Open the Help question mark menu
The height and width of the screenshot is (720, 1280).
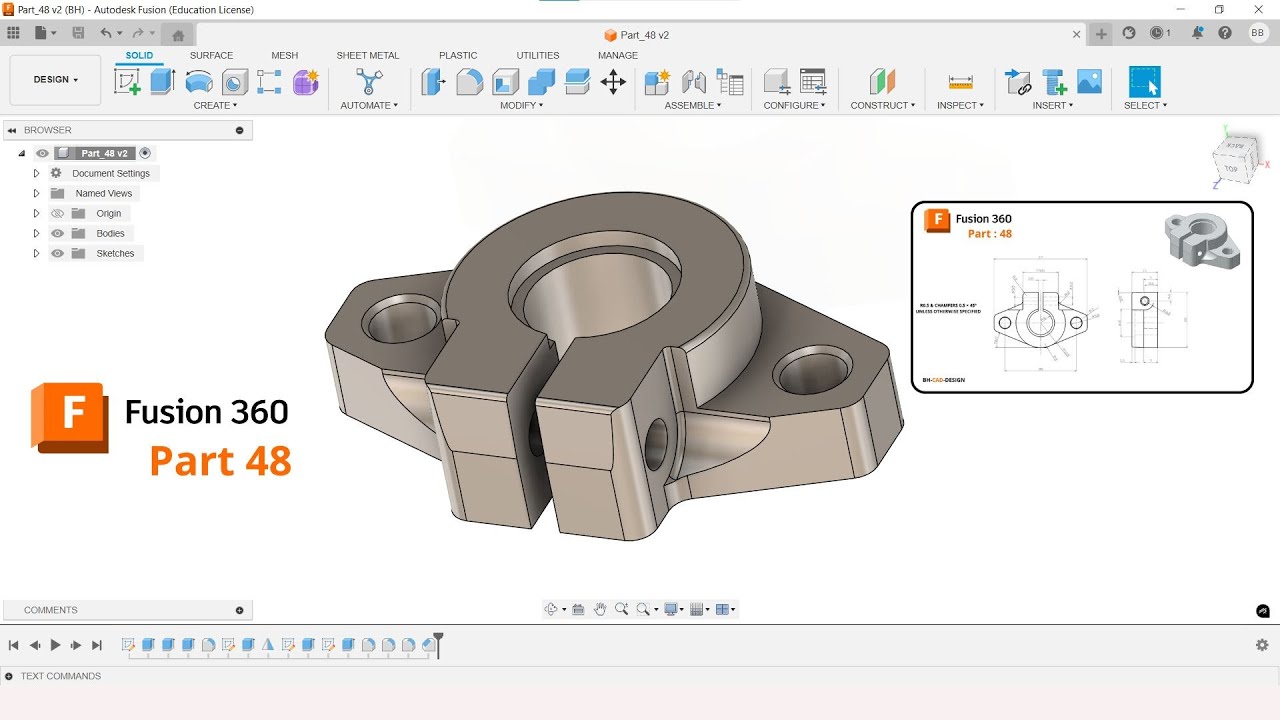click(1225, 33)
